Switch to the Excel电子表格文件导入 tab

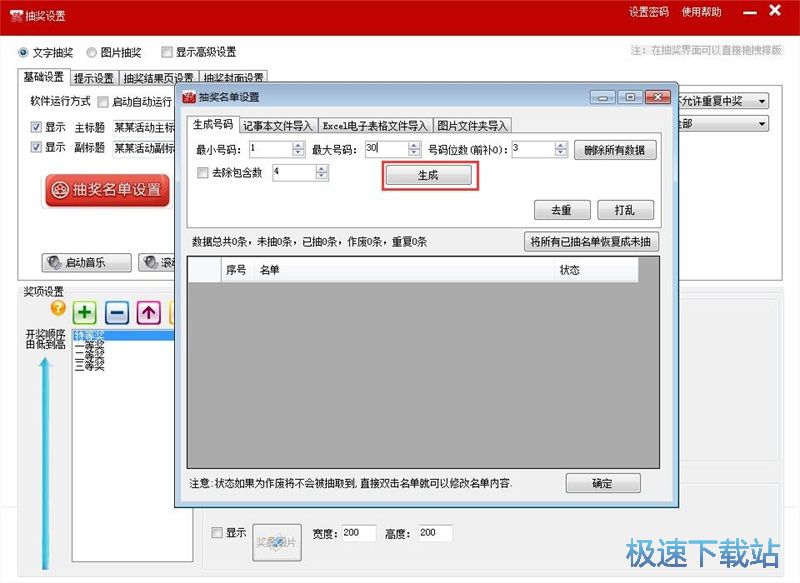pyautogui.click(x=375, y=125)
